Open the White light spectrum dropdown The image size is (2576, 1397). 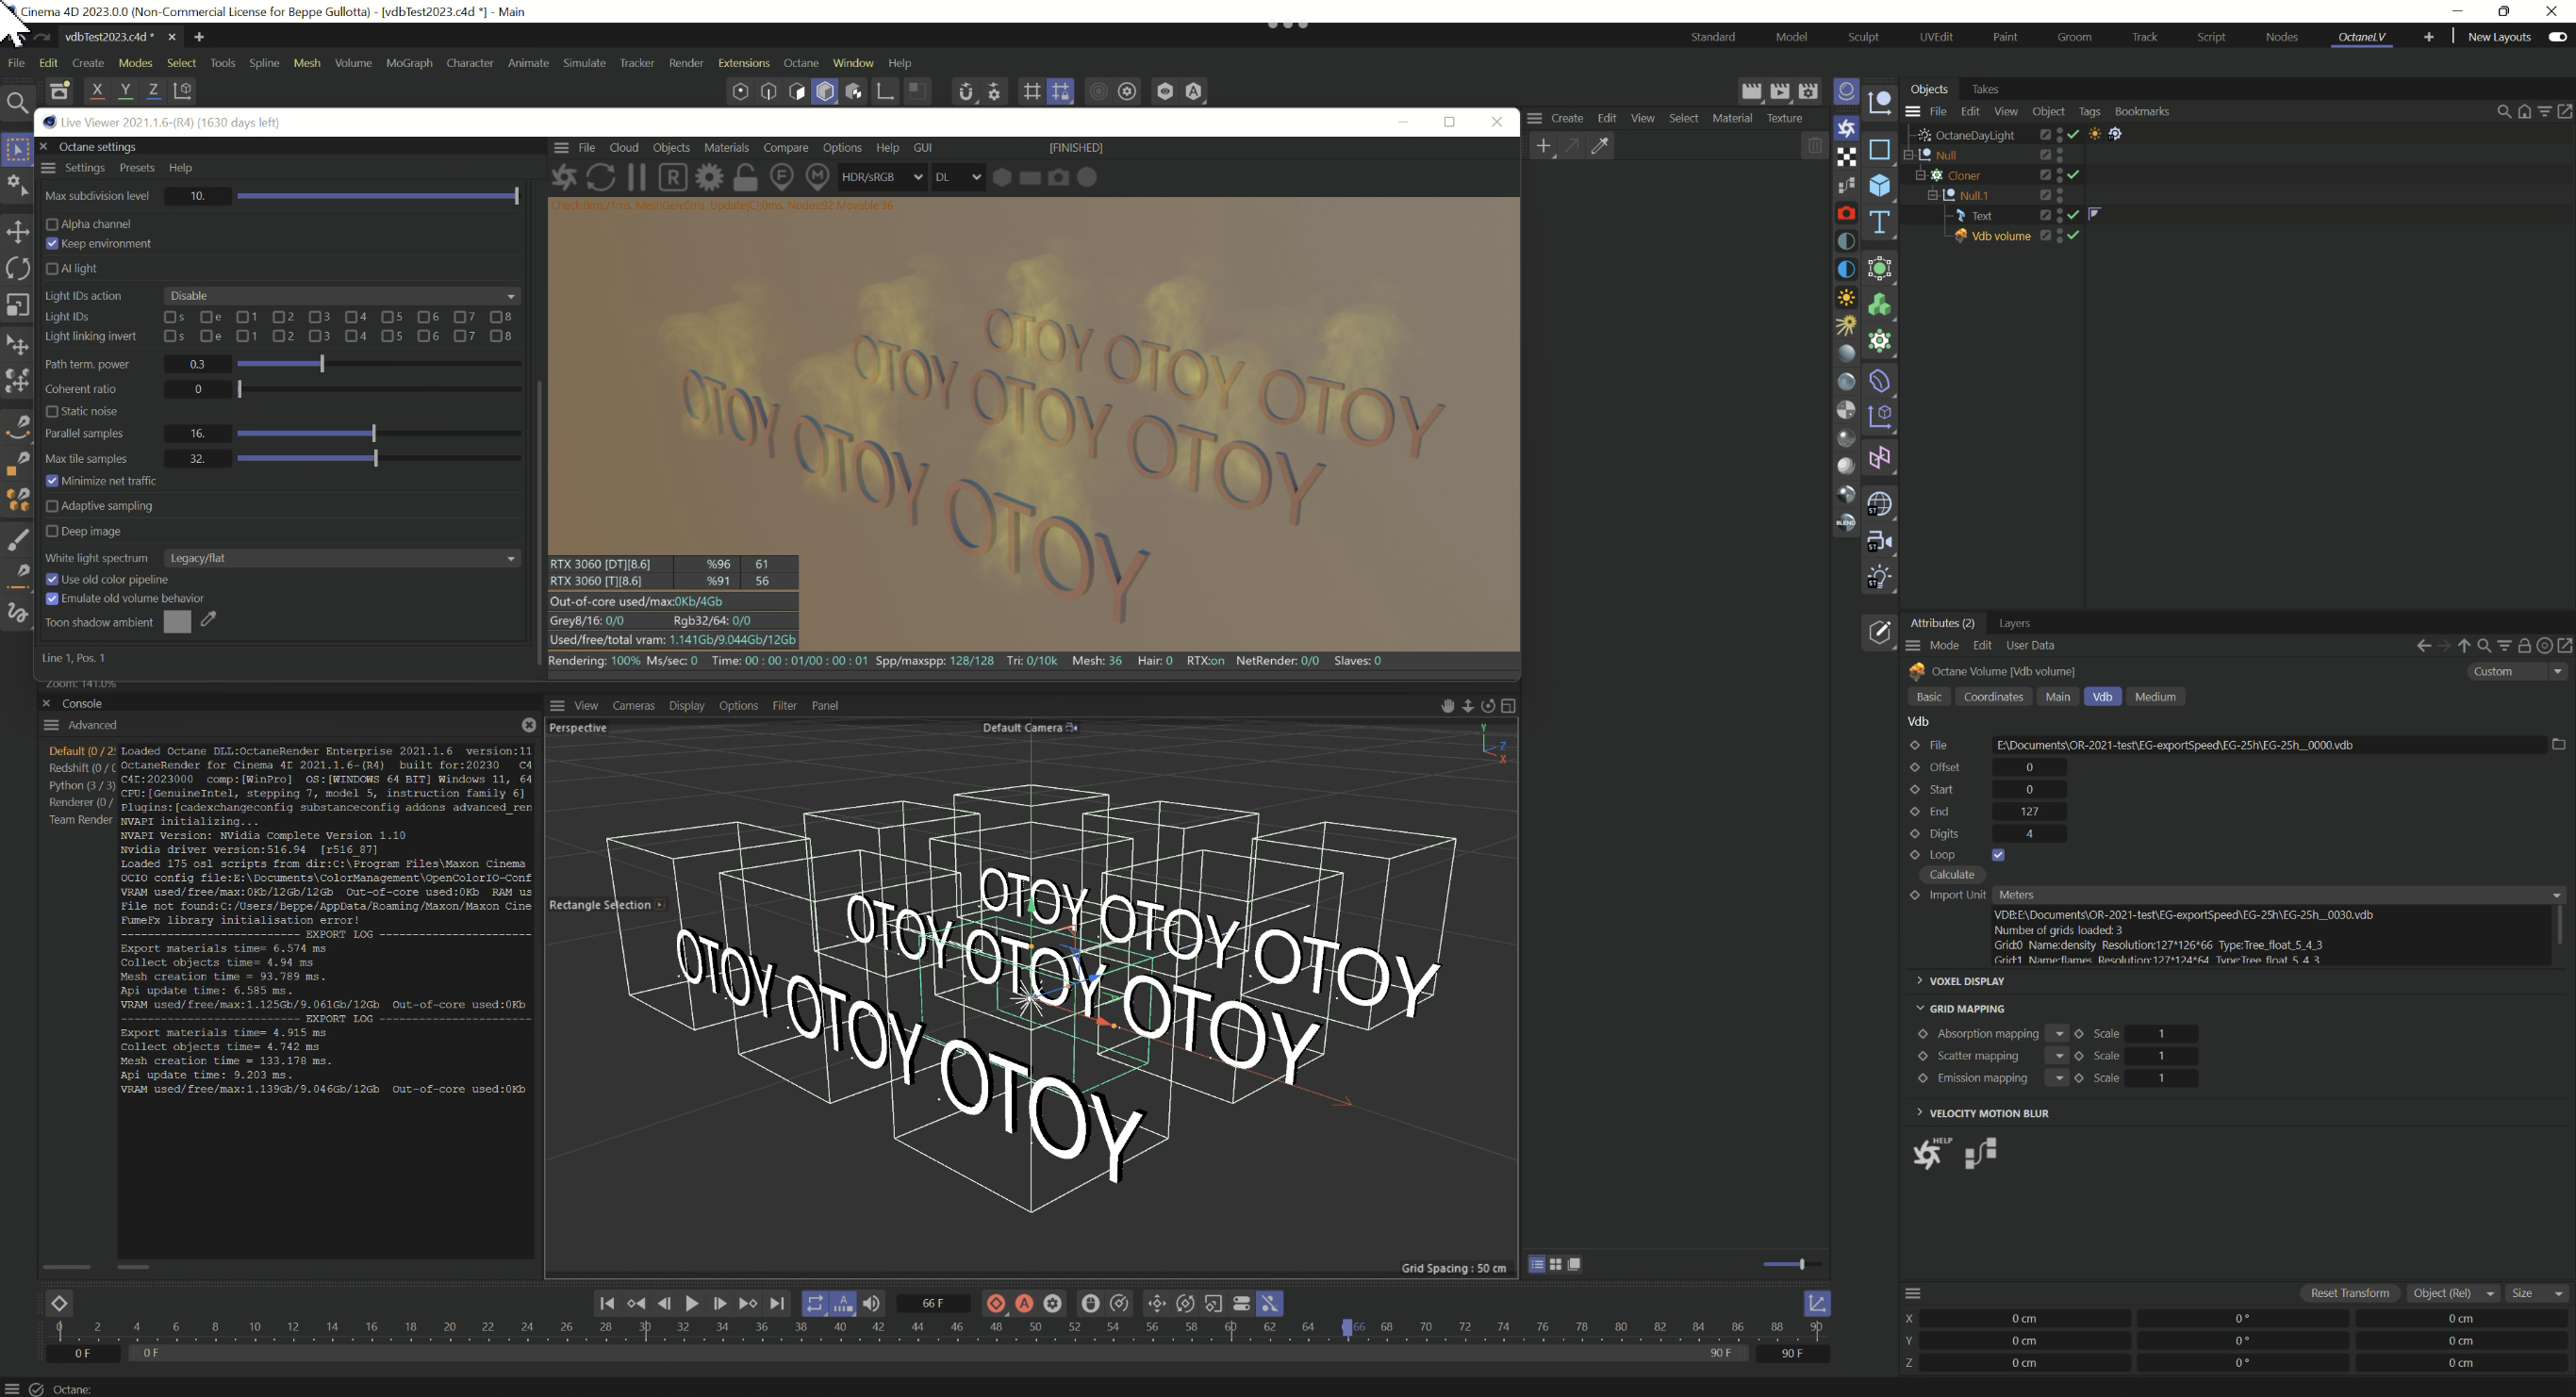point(341,558)
